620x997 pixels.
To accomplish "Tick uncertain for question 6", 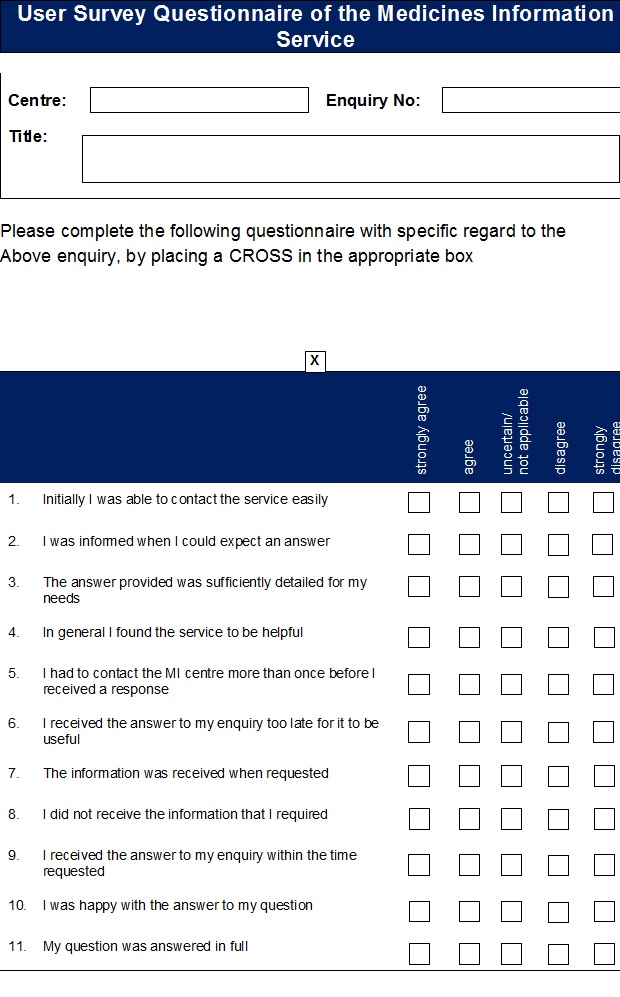I will click(x=511, y=732).
